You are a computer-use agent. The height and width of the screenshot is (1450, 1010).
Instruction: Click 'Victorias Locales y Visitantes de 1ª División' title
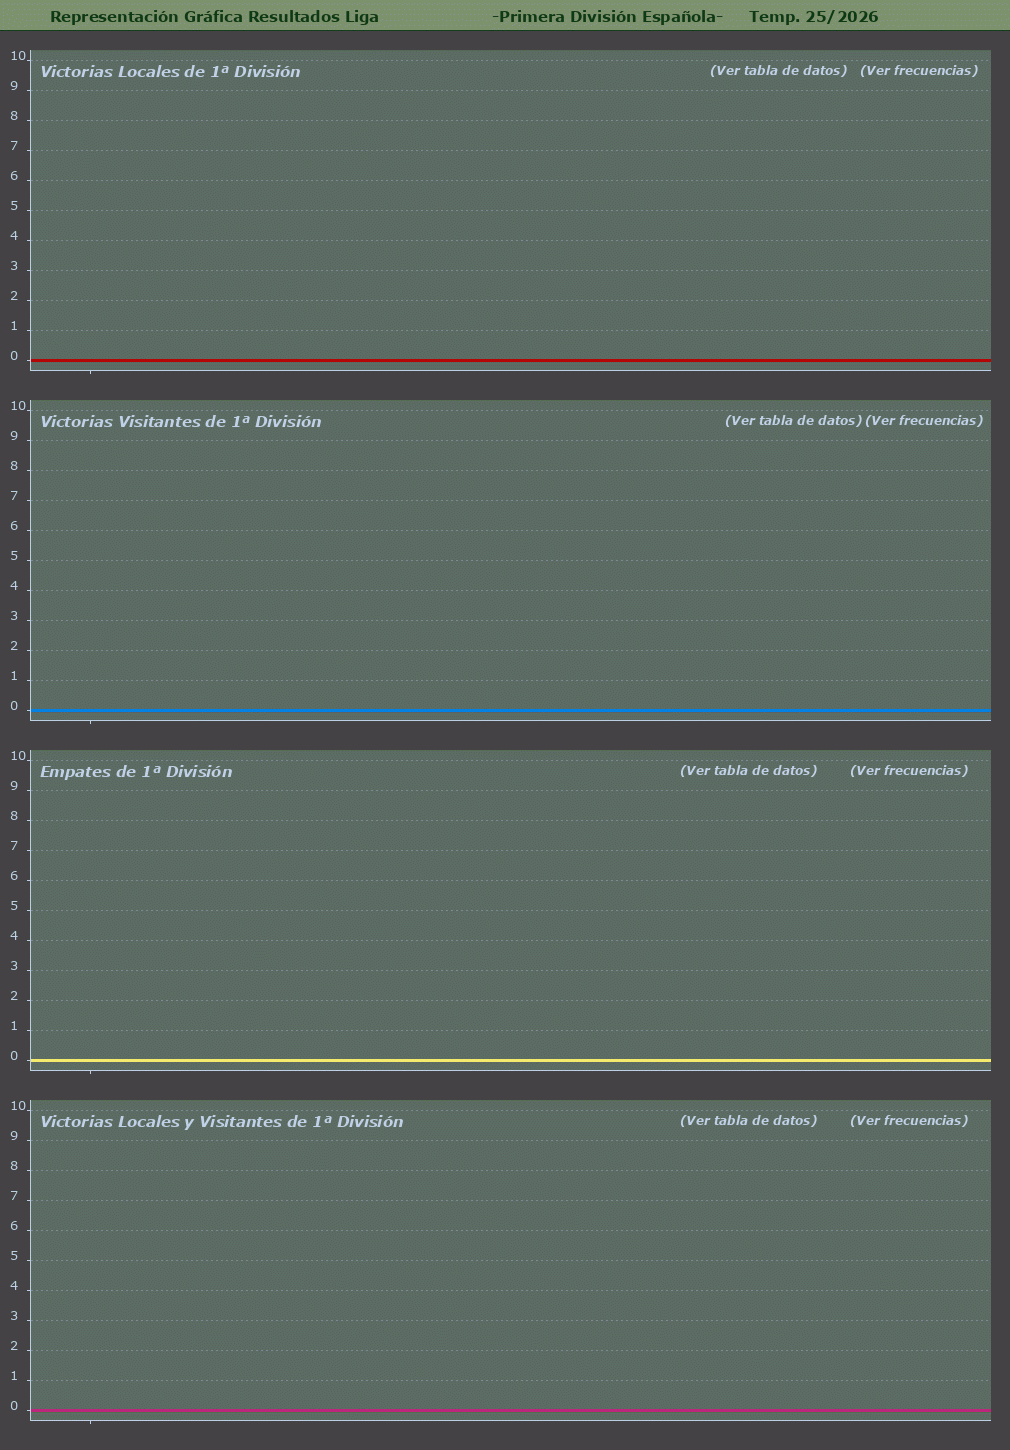coord(222,1122)
